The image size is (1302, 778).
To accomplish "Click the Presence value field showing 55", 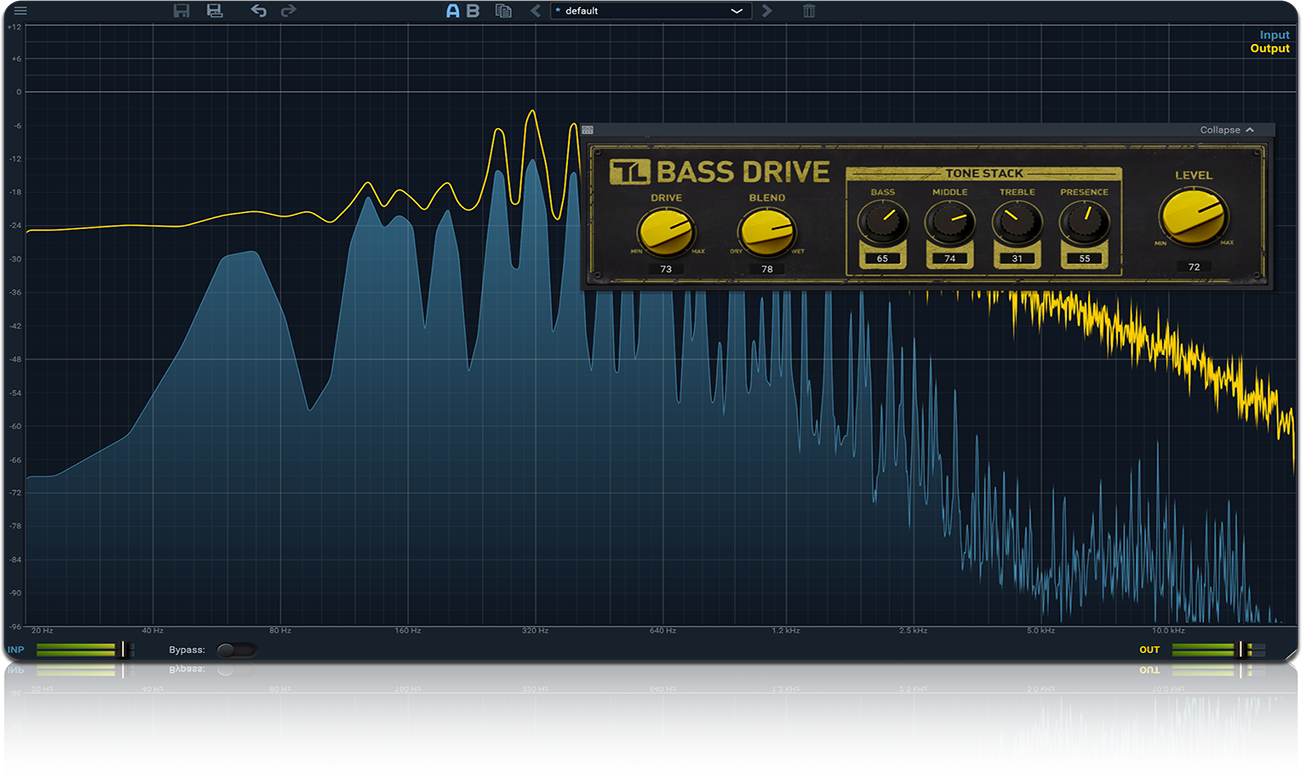I will 1084,259.
